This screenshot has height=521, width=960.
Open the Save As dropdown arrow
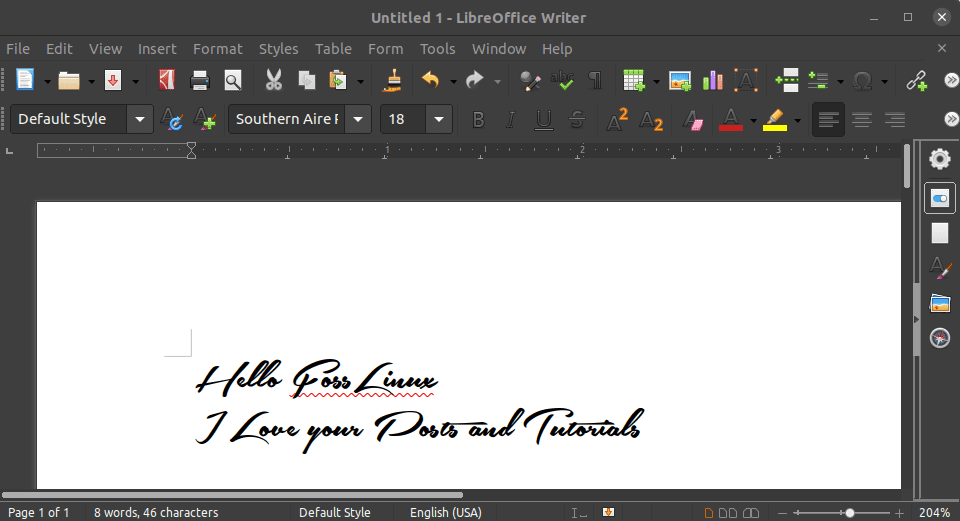[x=135, y=81]
